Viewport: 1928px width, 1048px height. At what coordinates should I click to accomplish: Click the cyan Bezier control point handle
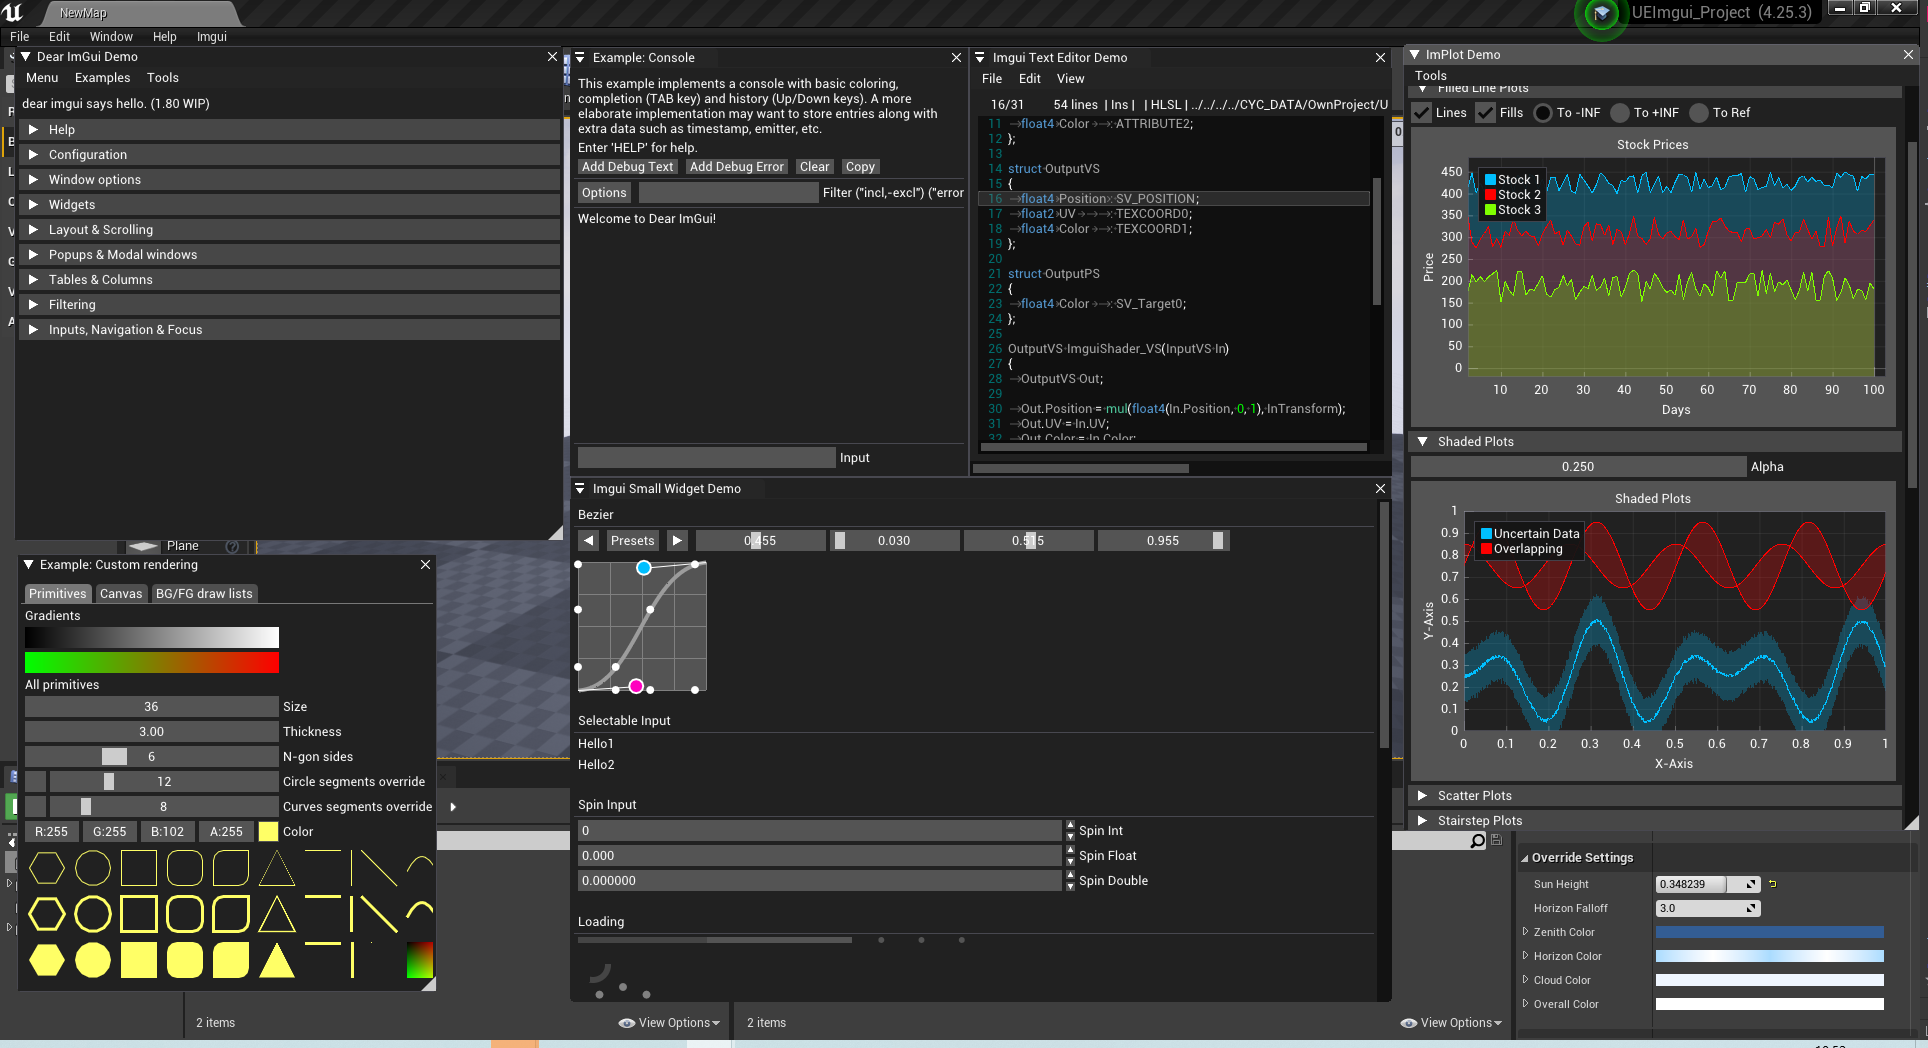644,568
